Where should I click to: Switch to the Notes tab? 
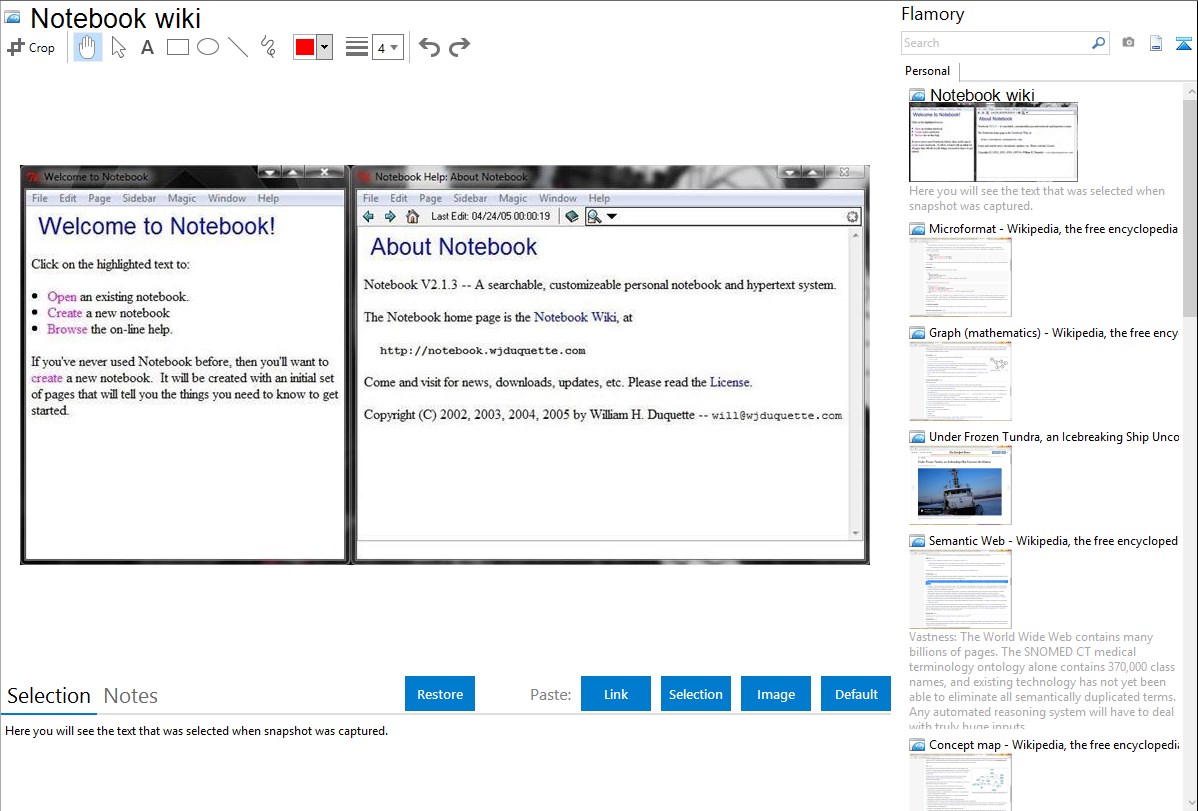(131, 696)
